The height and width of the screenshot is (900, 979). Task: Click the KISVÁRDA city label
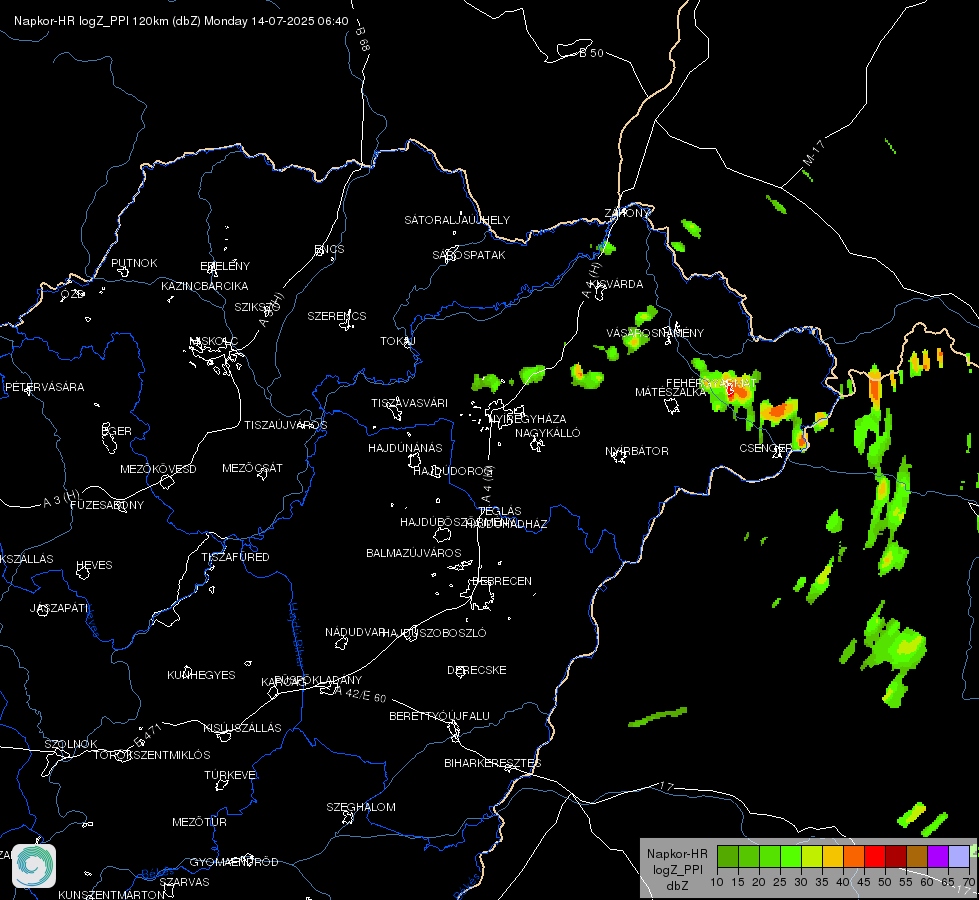pos(616,284)
